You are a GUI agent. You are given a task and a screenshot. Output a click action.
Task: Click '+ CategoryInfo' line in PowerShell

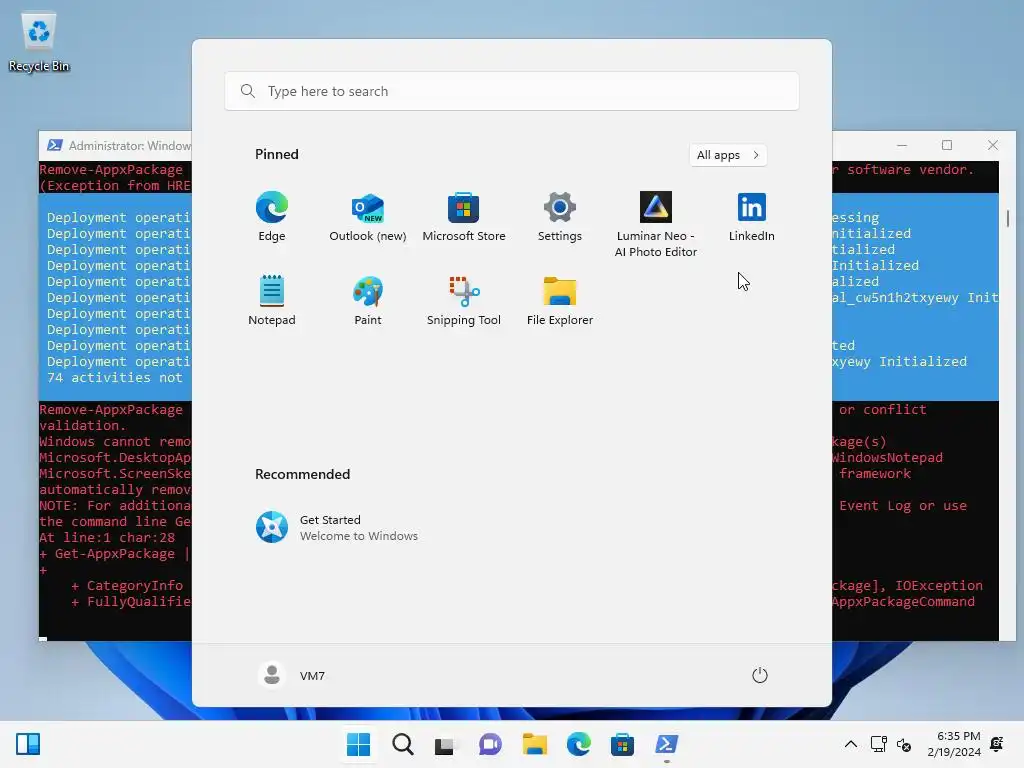[127, 586]
